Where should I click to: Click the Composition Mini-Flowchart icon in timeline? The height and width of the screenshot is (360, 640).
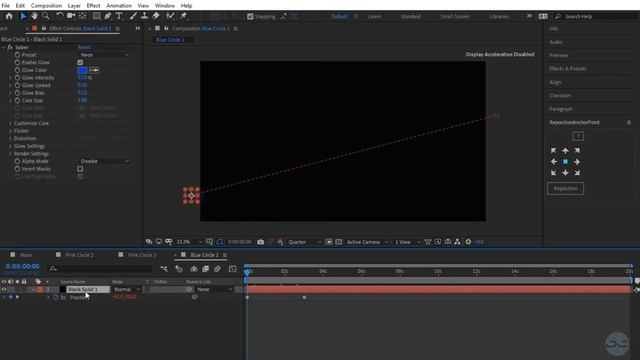click(164, 269)
